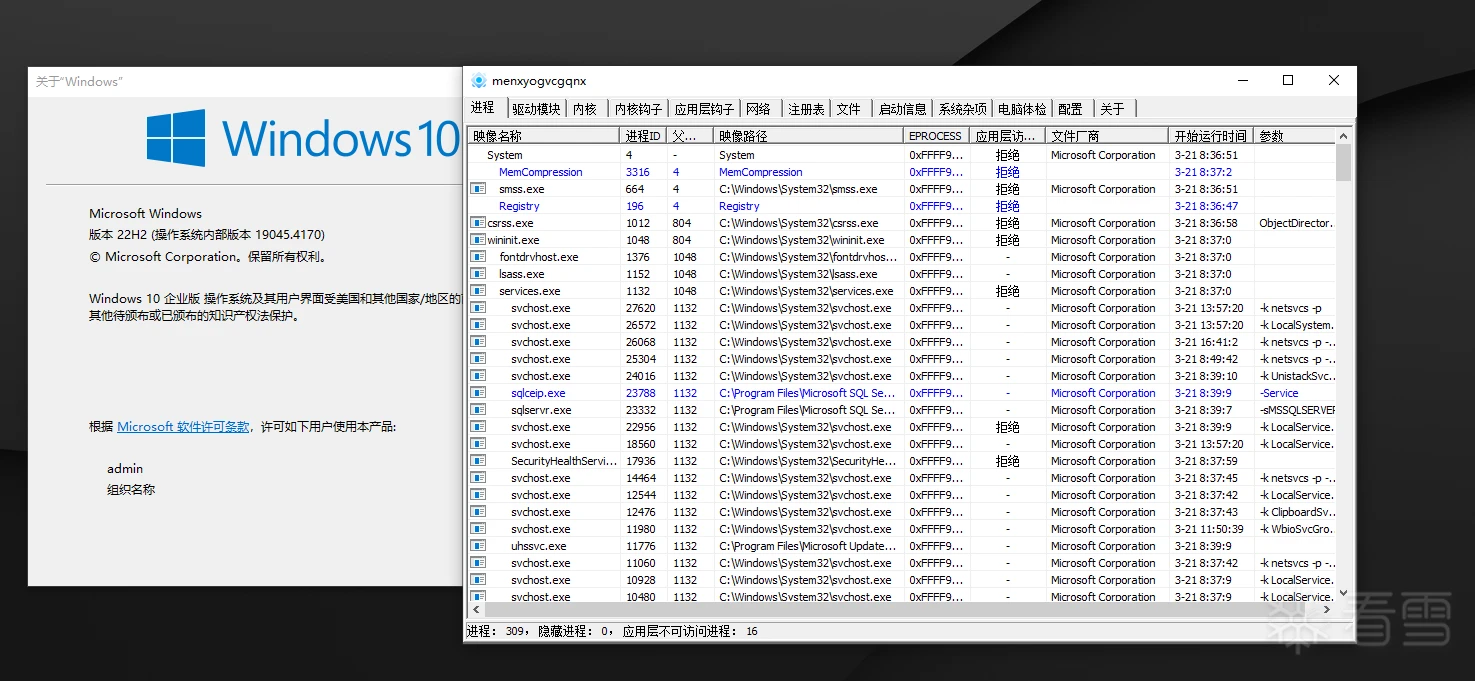Open the Microsoft 软件许可条款 link in About Windows

(184, 427)
